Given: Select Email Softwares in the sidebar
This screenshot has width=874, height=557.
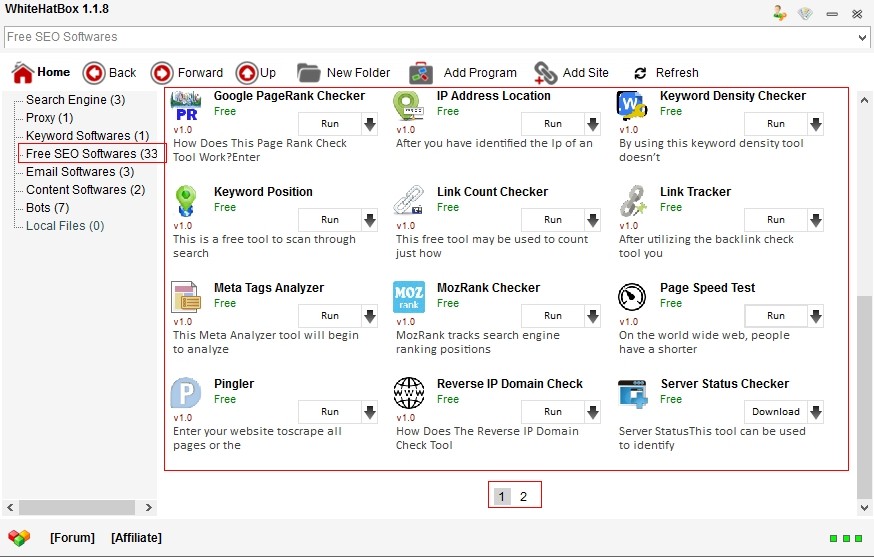Looking at the screenshot, I should pyautogui.click(x=77, y=172).
